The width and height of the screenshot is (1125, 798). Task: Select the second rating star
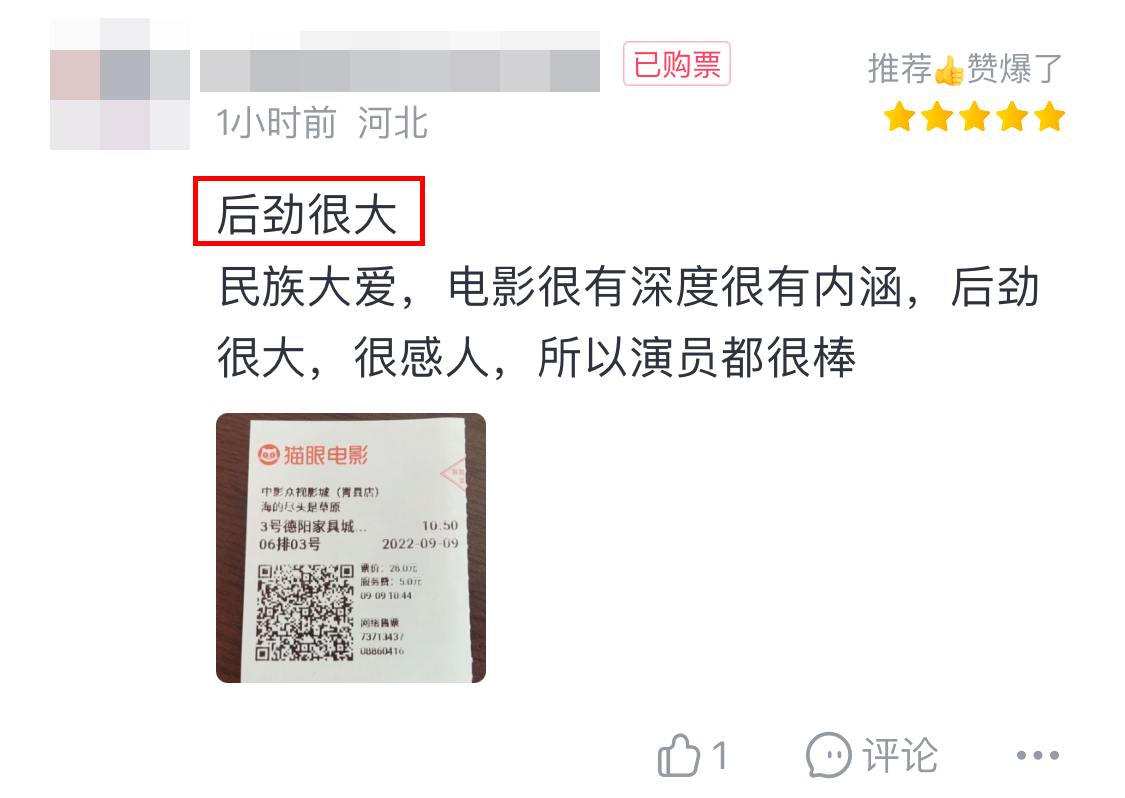coord(937,117)
